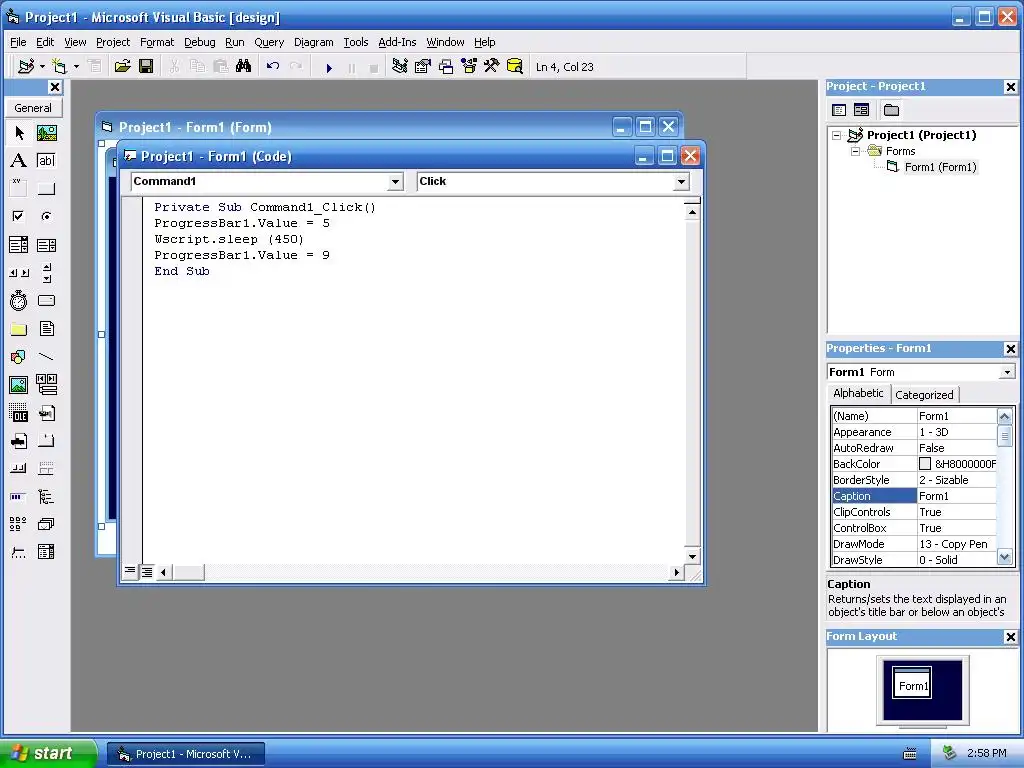Screen dimensions: 1024x768
Task: Open the Form1 object dropdown in Properties
Action: click(1008, 372)
